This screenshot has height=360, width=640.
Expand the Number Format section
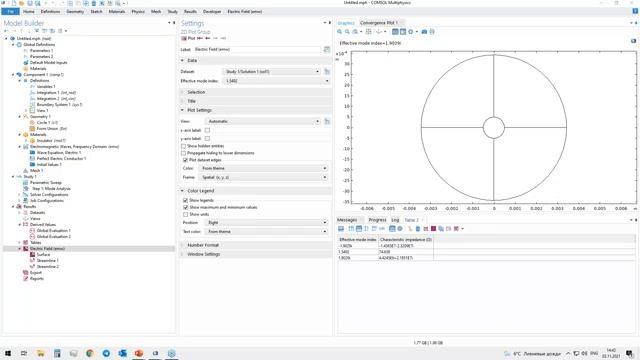(256, 245)
